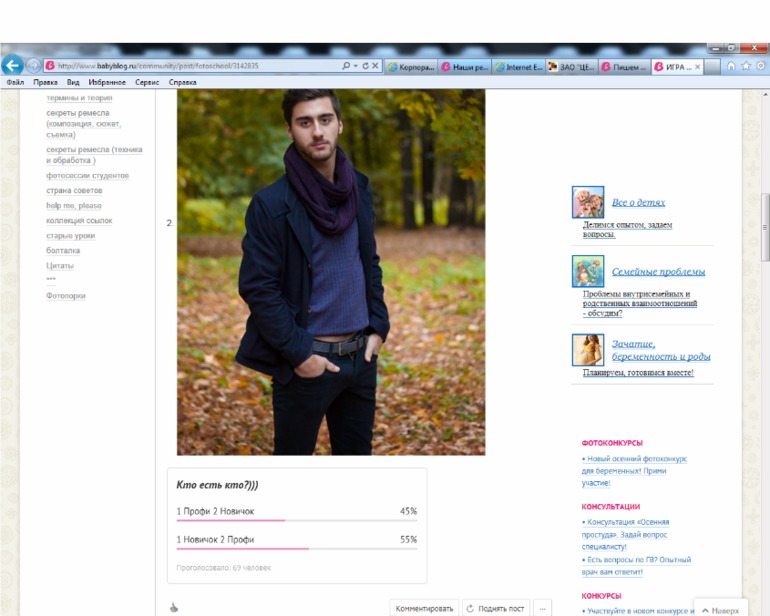Click the 'Все о детях' community thumbnail
Image resolution: width=770 pixels, height=616 pixels.
[587, 202]
